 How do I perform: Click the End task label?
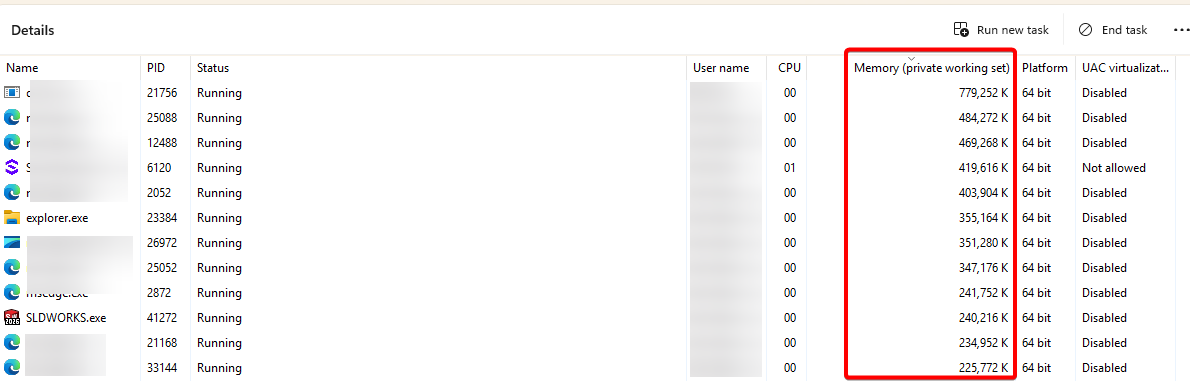tap(1124, 30)
